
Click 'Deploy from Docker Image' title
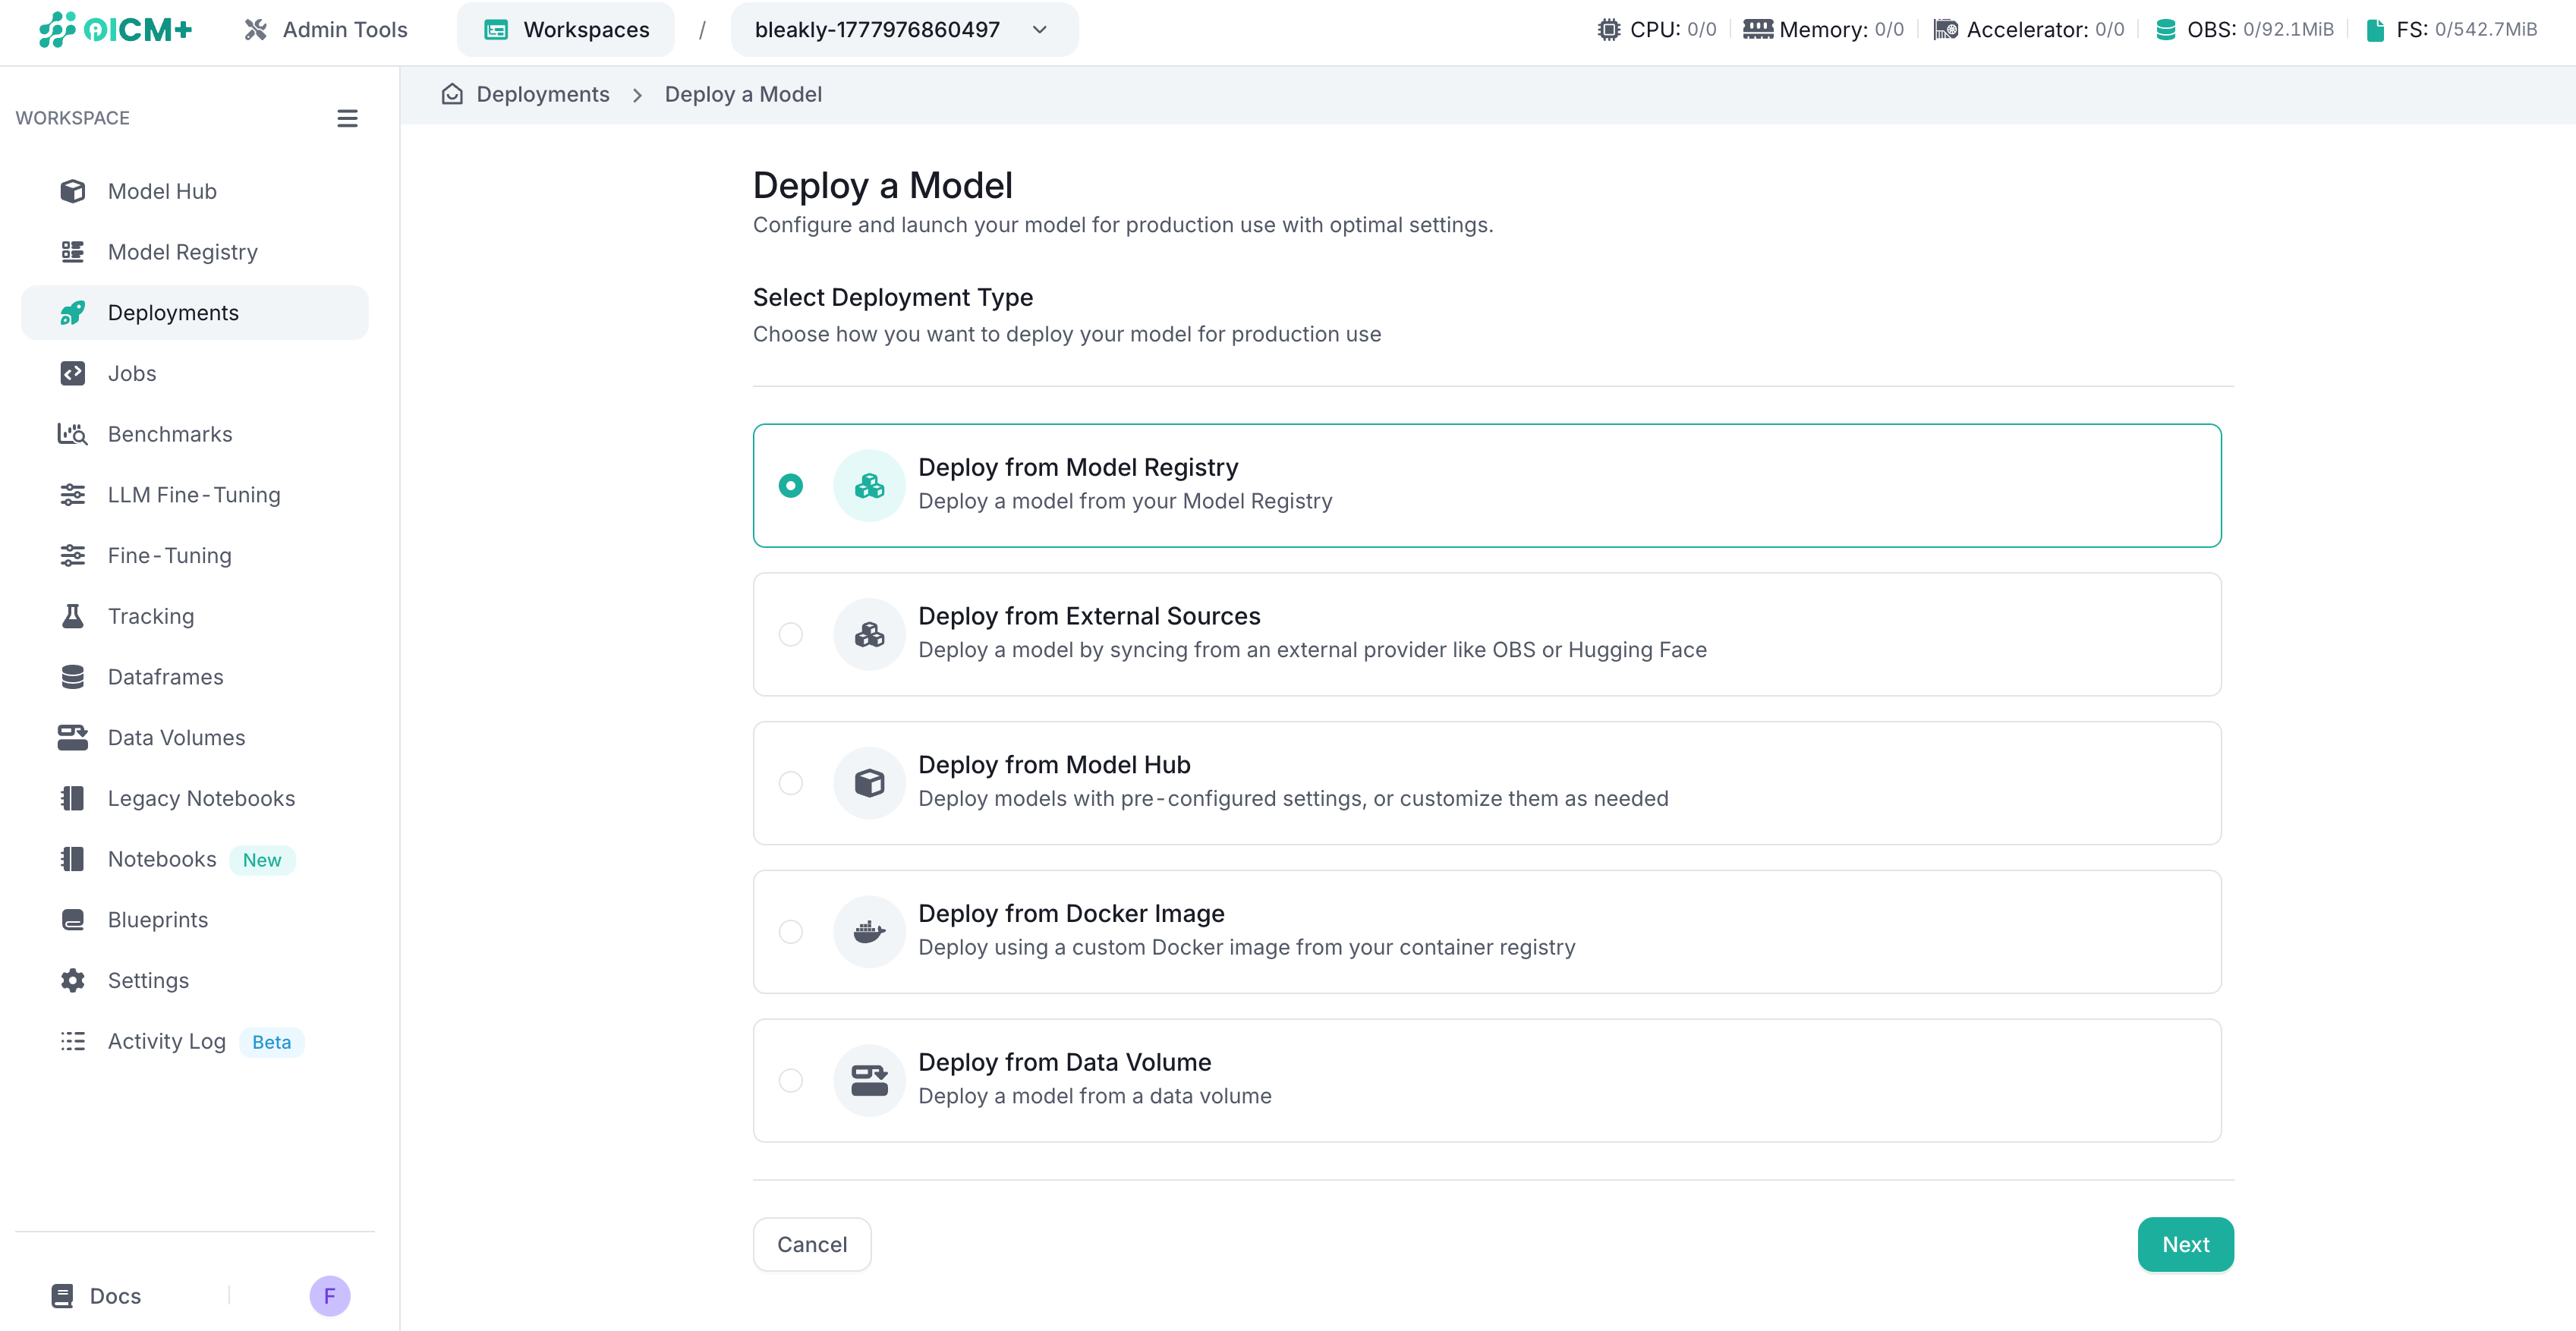pos(1071,913)
